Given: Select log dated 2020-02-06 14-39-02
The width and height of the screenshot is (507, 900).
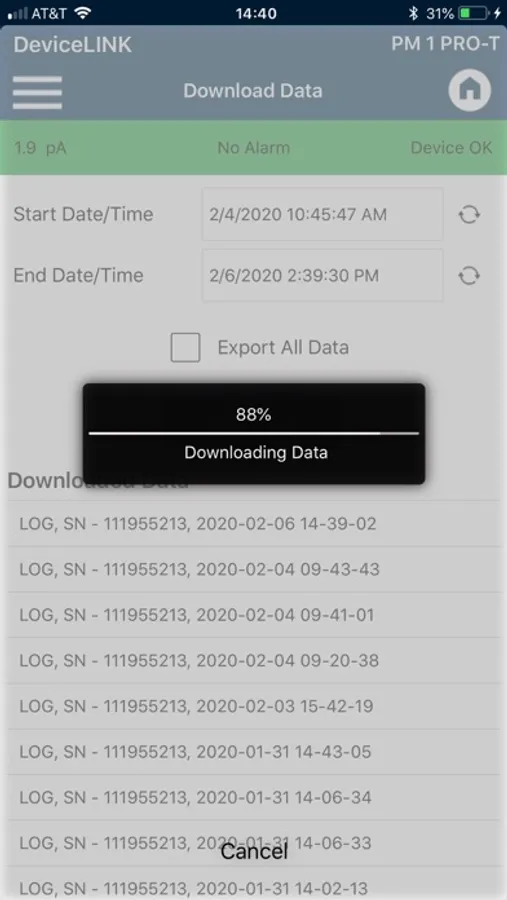Looking at the screenshot, I should click(x=254, y=523).
